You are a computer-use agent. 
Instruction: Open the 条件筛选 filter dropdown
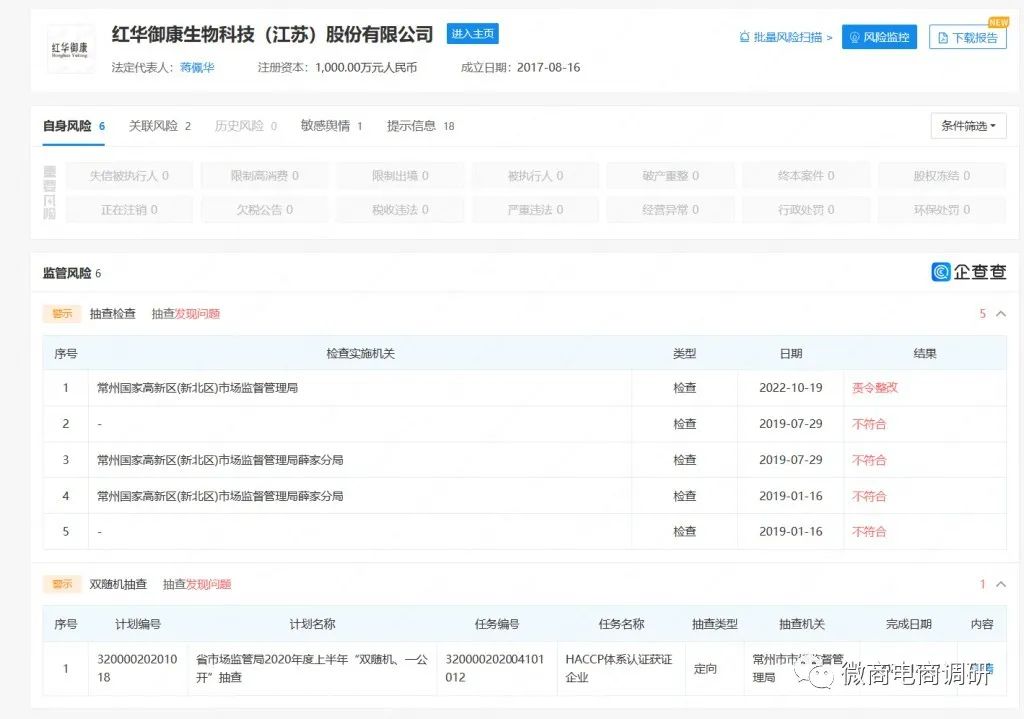(x=968, y=125)
